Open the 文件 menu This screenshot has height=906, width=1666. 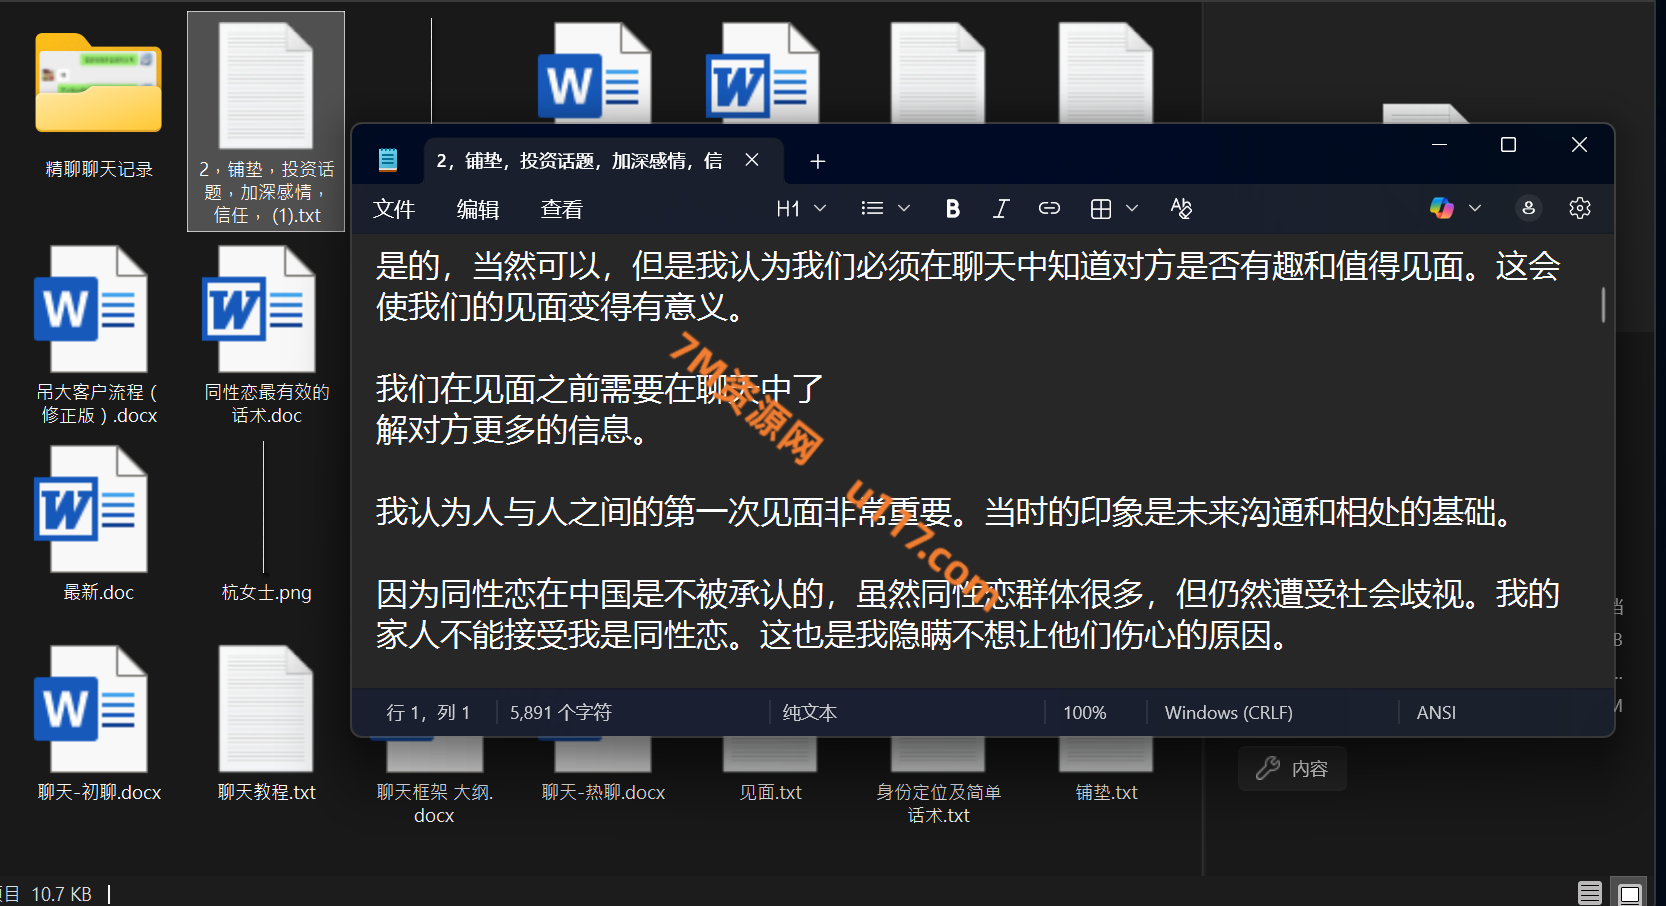click(x=394, y=209)
